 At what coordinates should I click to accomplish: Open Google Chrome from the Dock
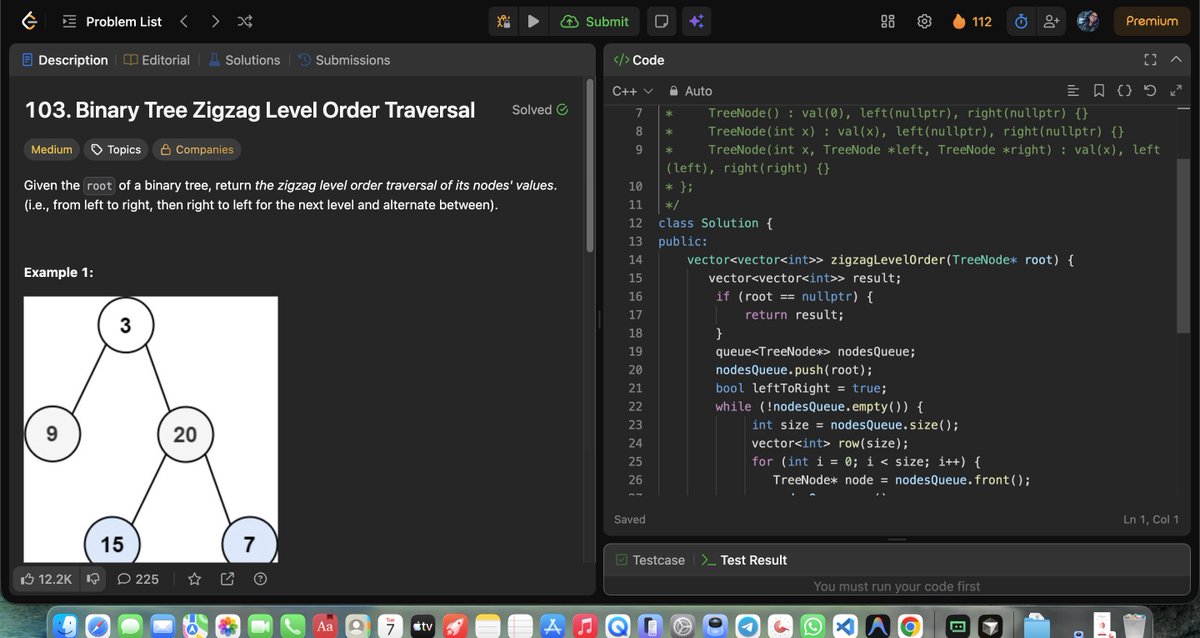910,625
